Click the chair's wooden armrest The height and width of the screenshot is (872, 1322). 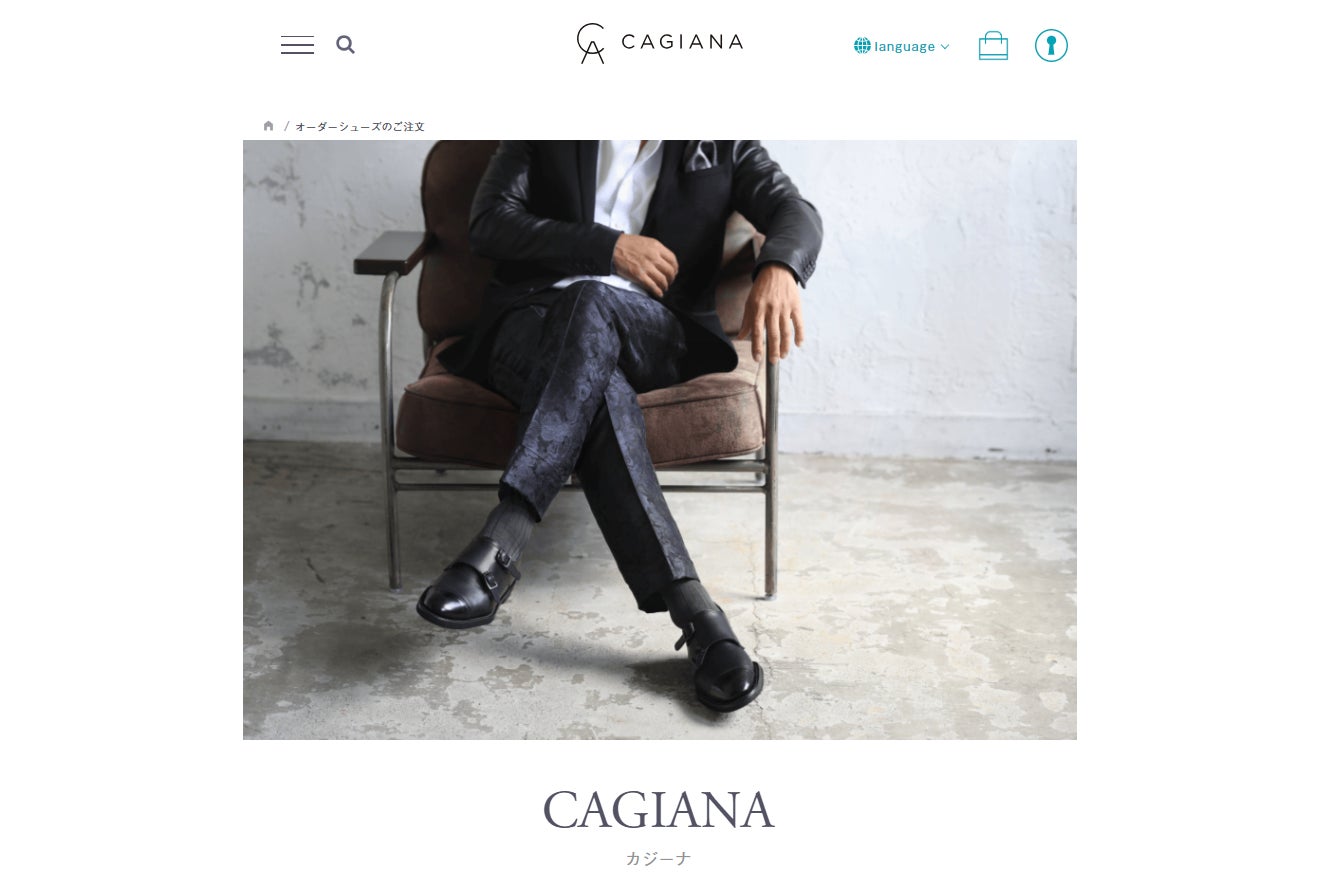[390, 251]
